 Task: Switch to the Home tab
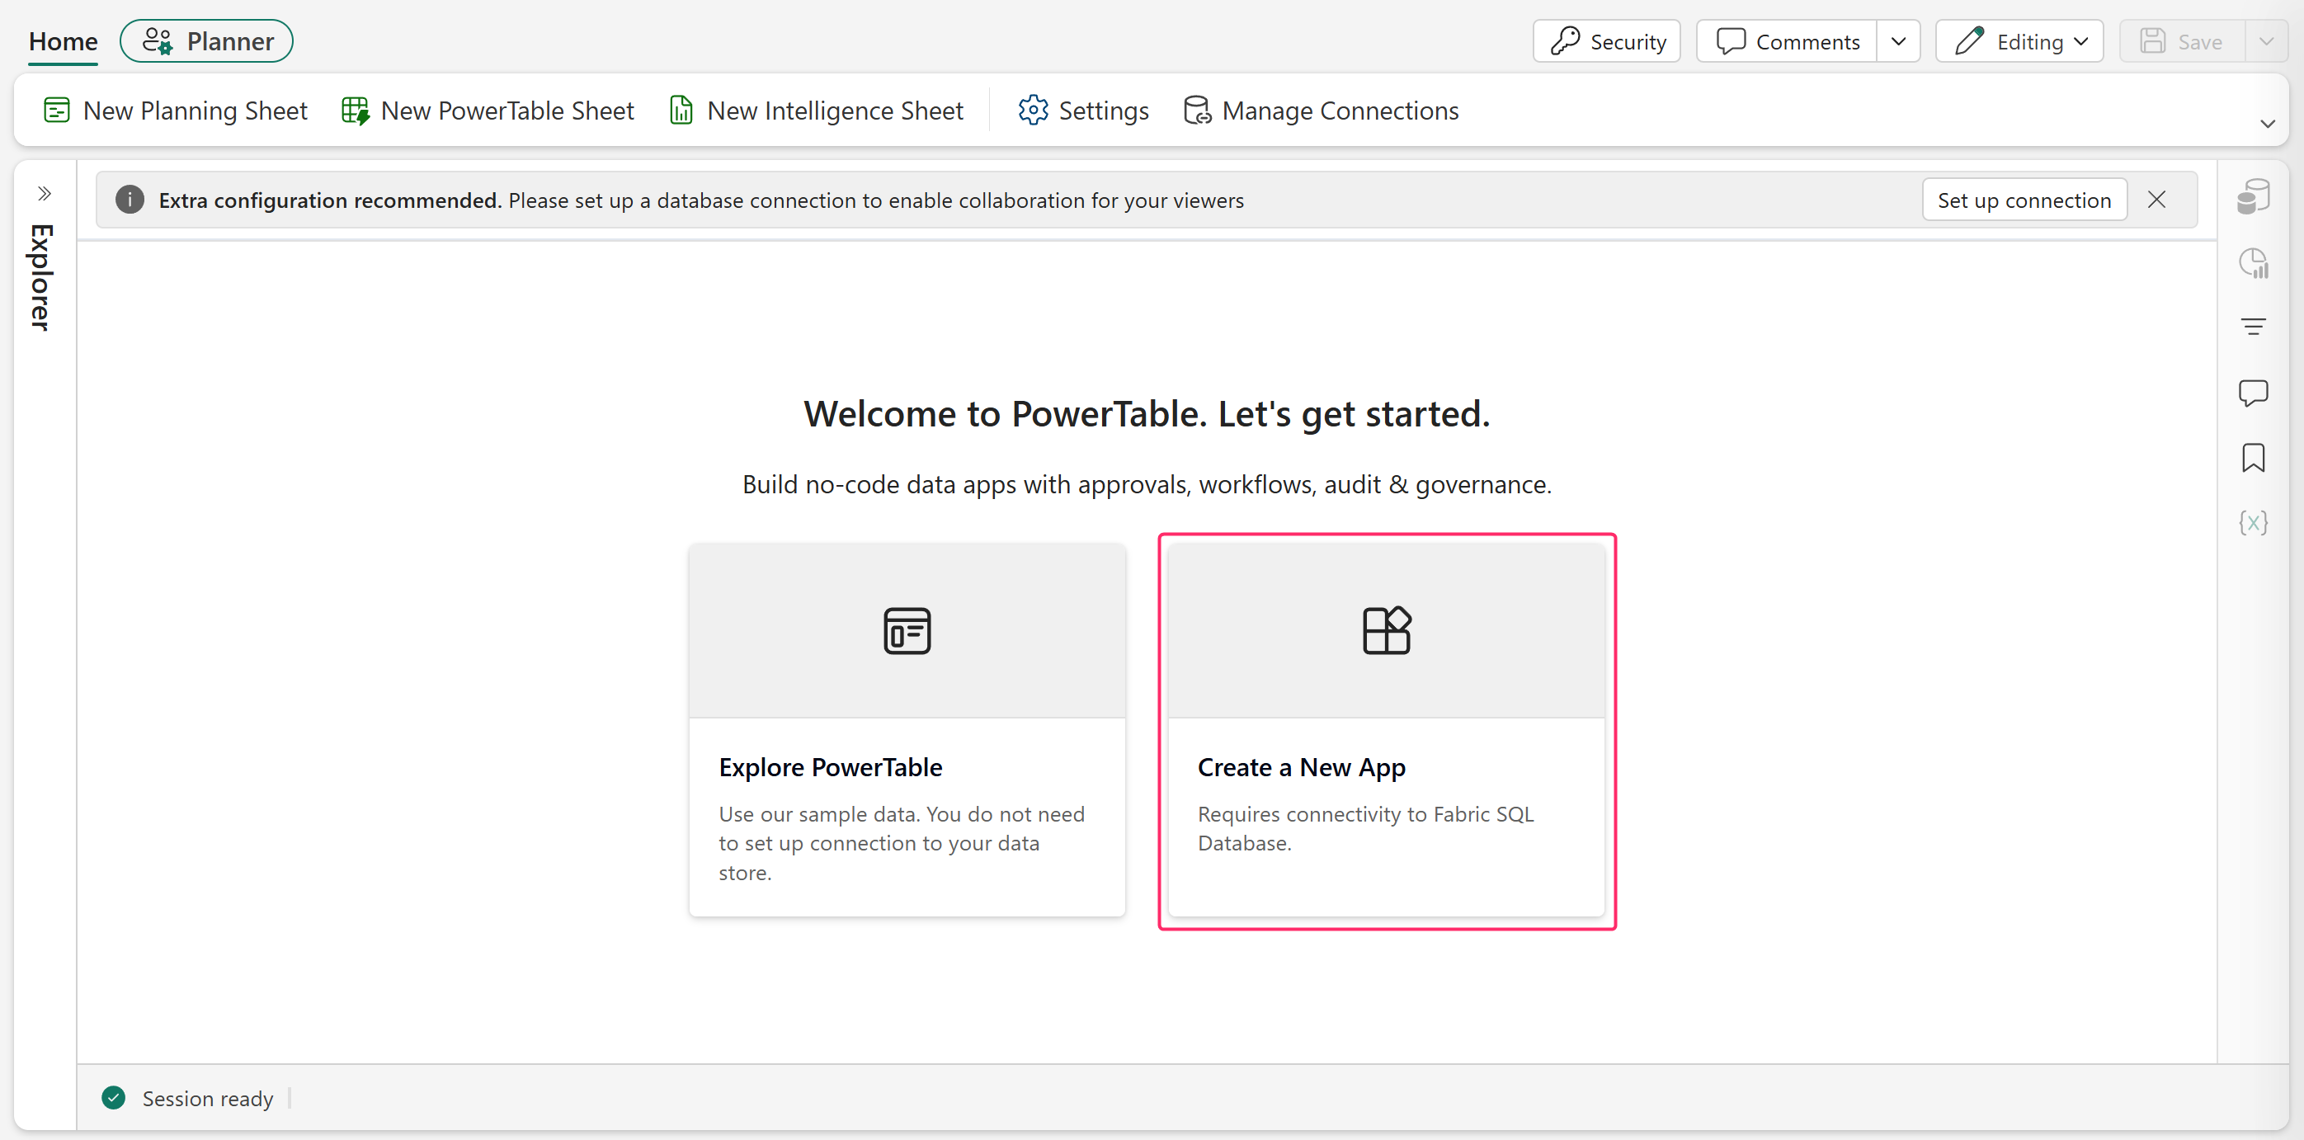coord(63,42)
